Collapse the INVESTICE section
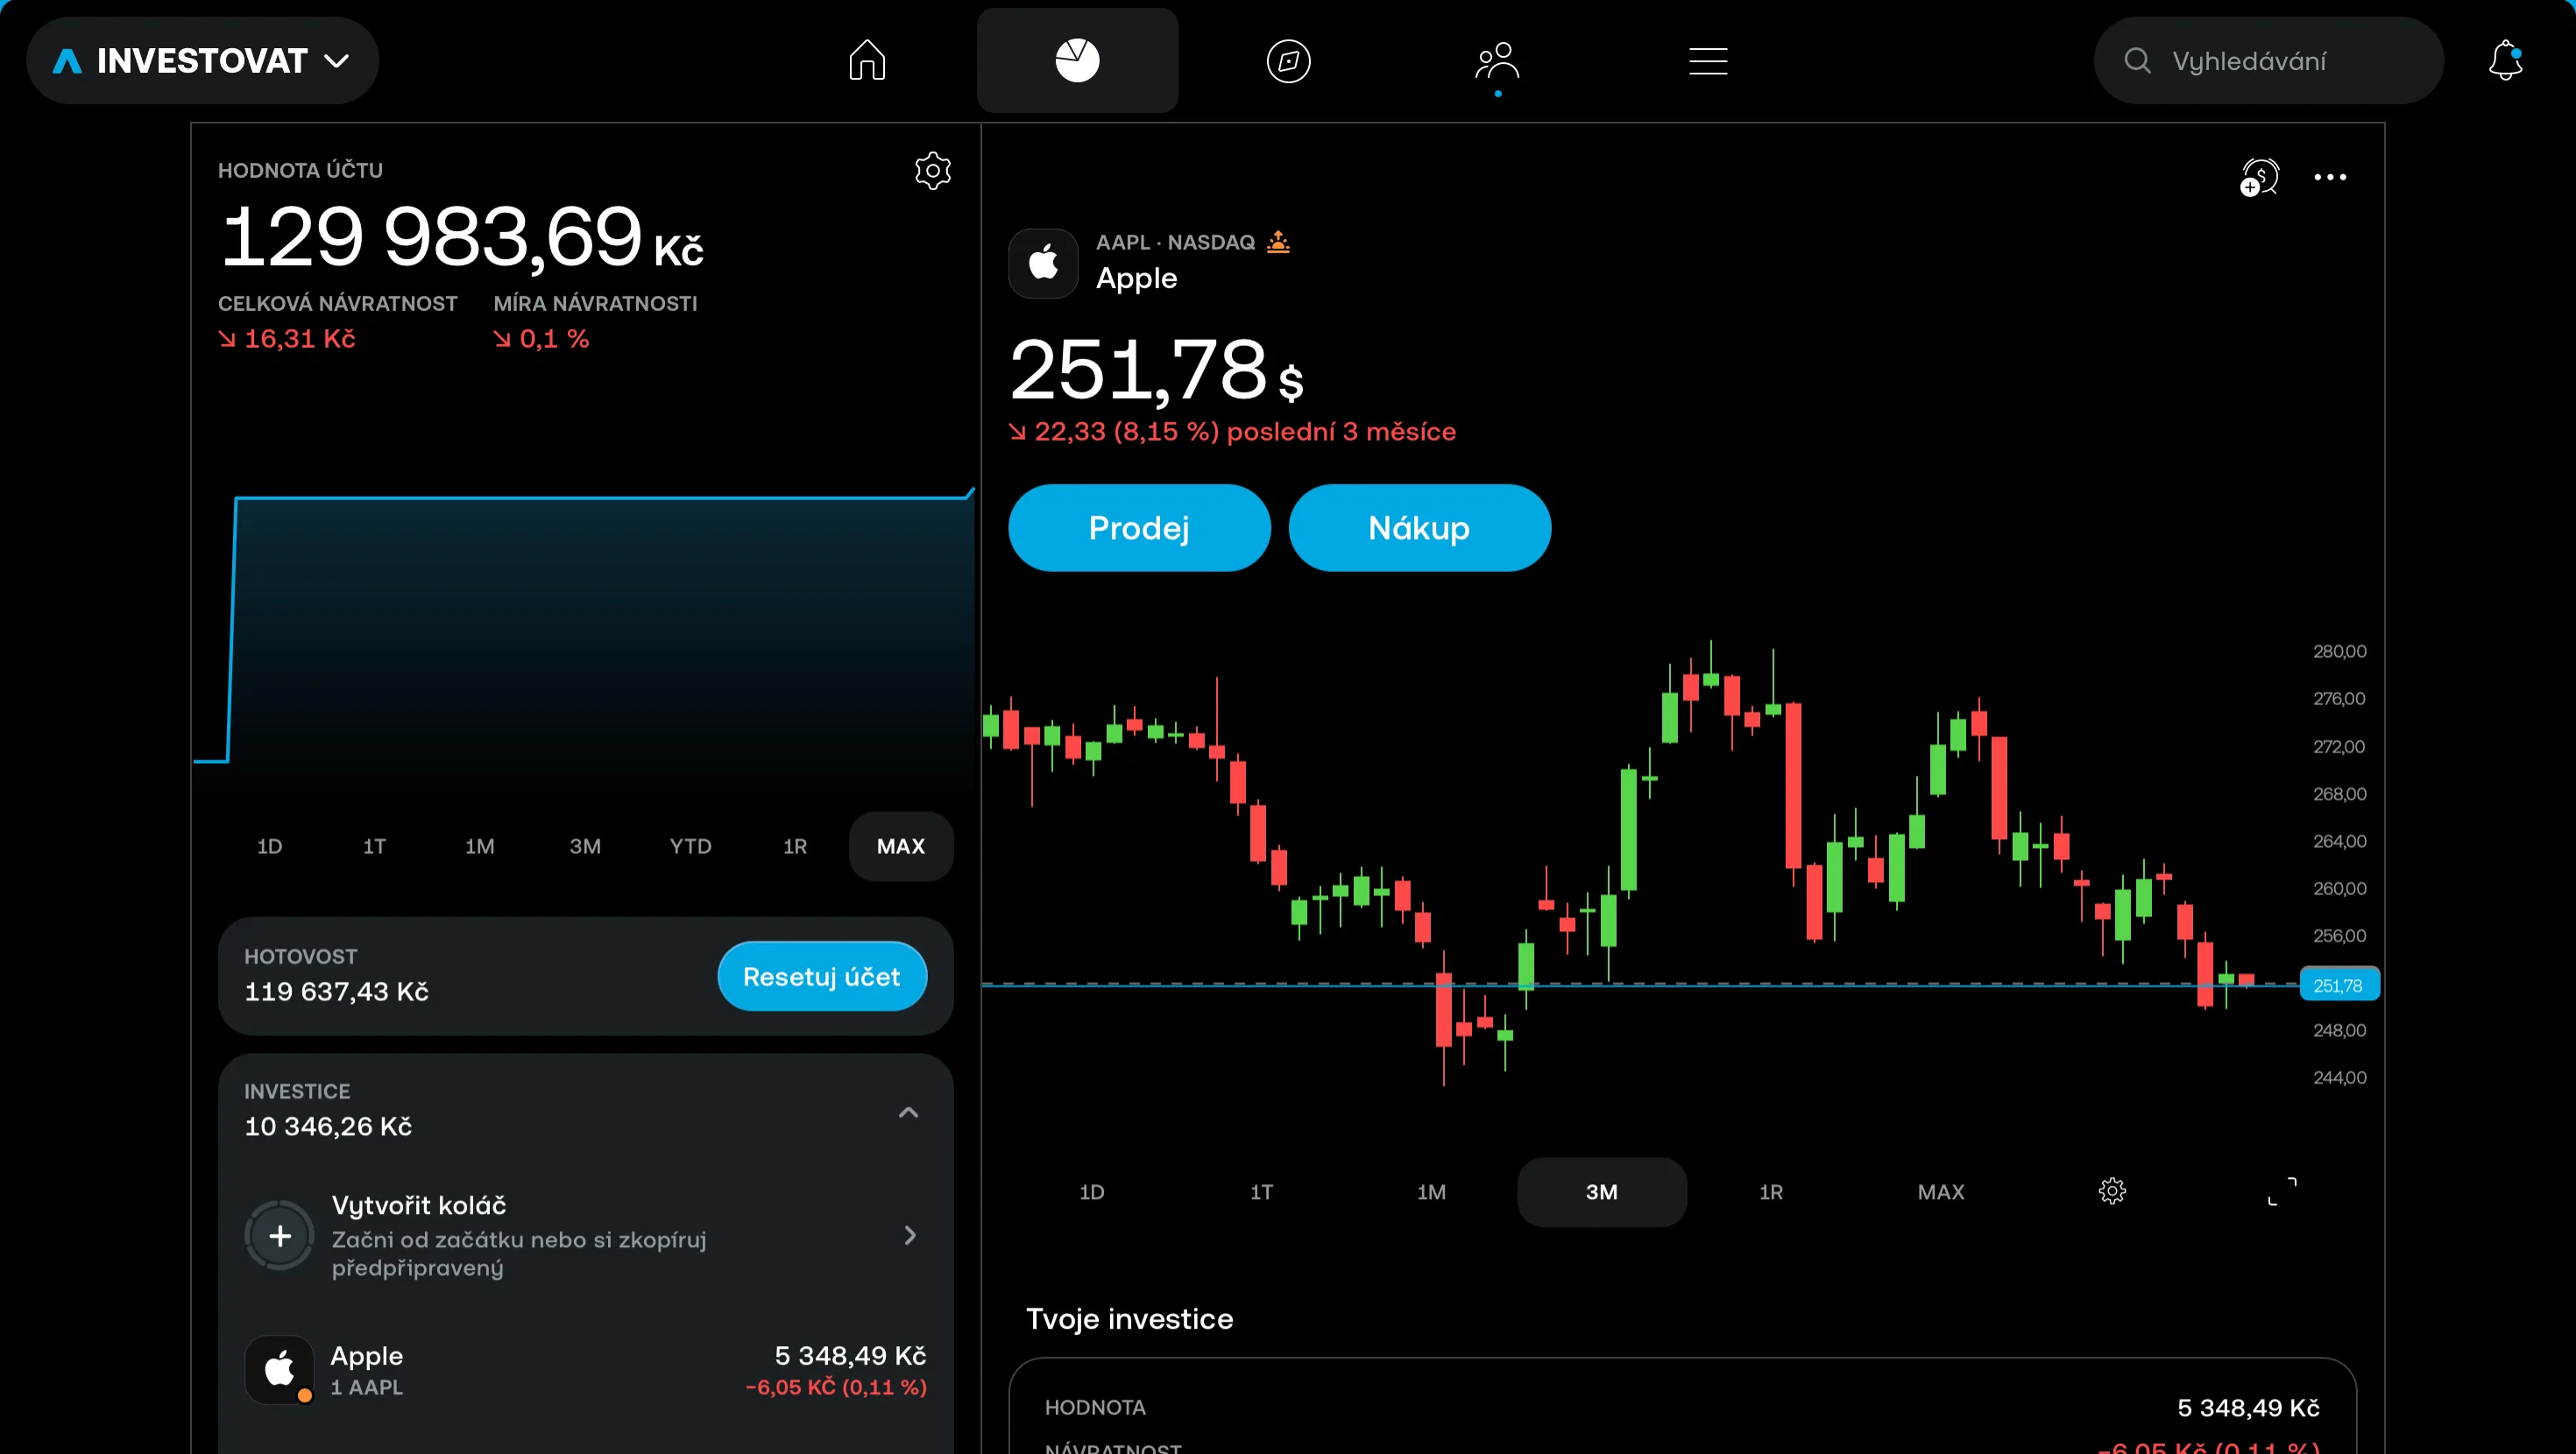Viewport: 2576px width, 1454px height. point(908,1112)
